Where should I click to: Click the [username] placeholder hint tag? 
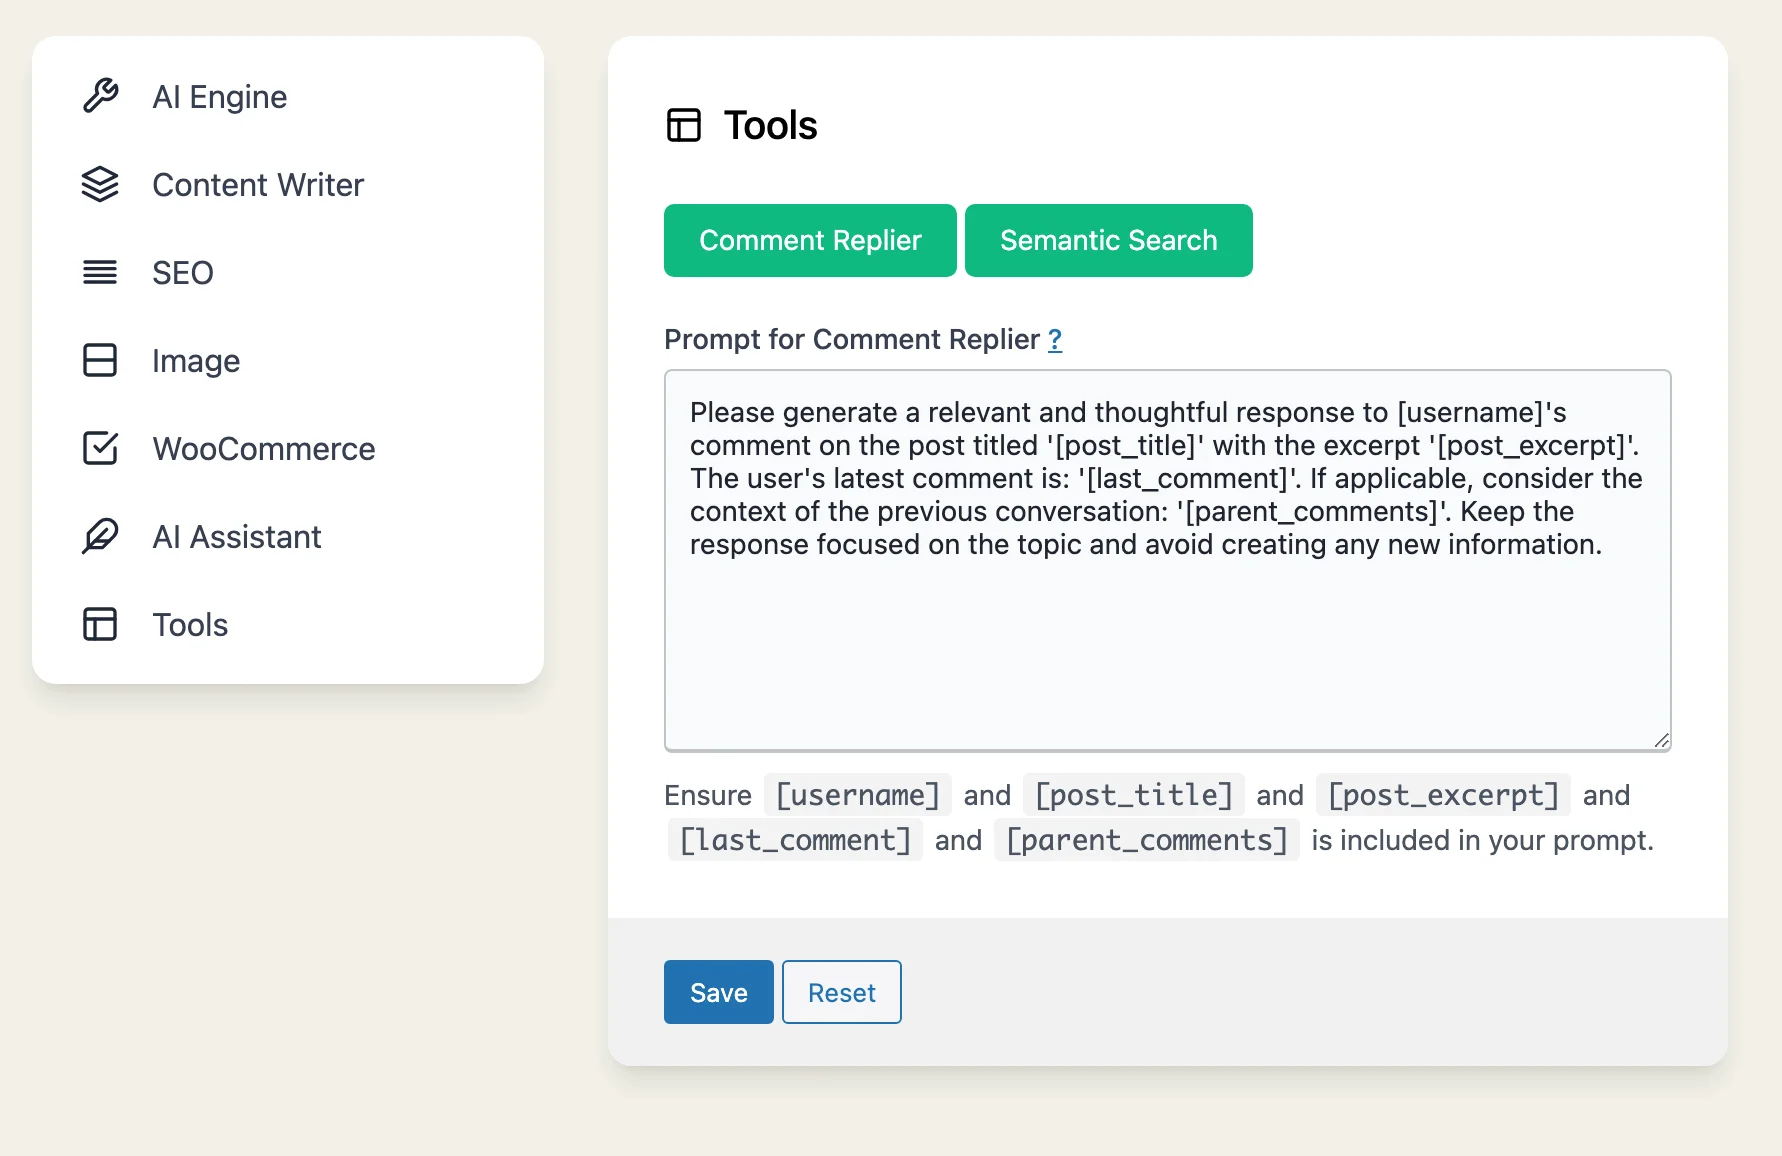coord(858,795)
